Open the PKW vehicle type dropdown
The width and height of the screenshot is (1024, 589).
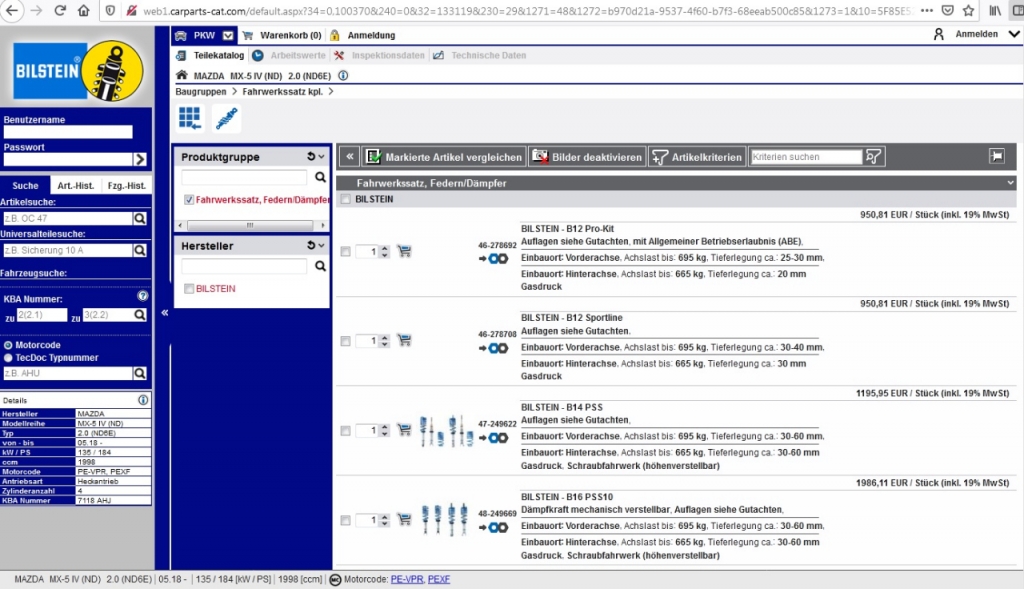click(x=227, y=35)
